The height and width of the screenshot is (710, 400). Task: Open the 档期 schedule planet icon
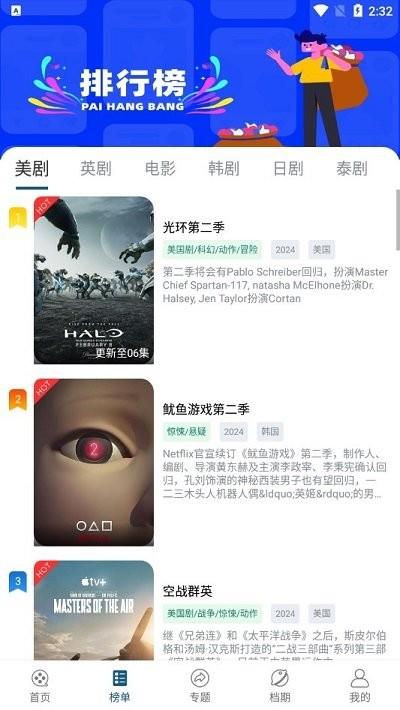[x=280, y=678]
